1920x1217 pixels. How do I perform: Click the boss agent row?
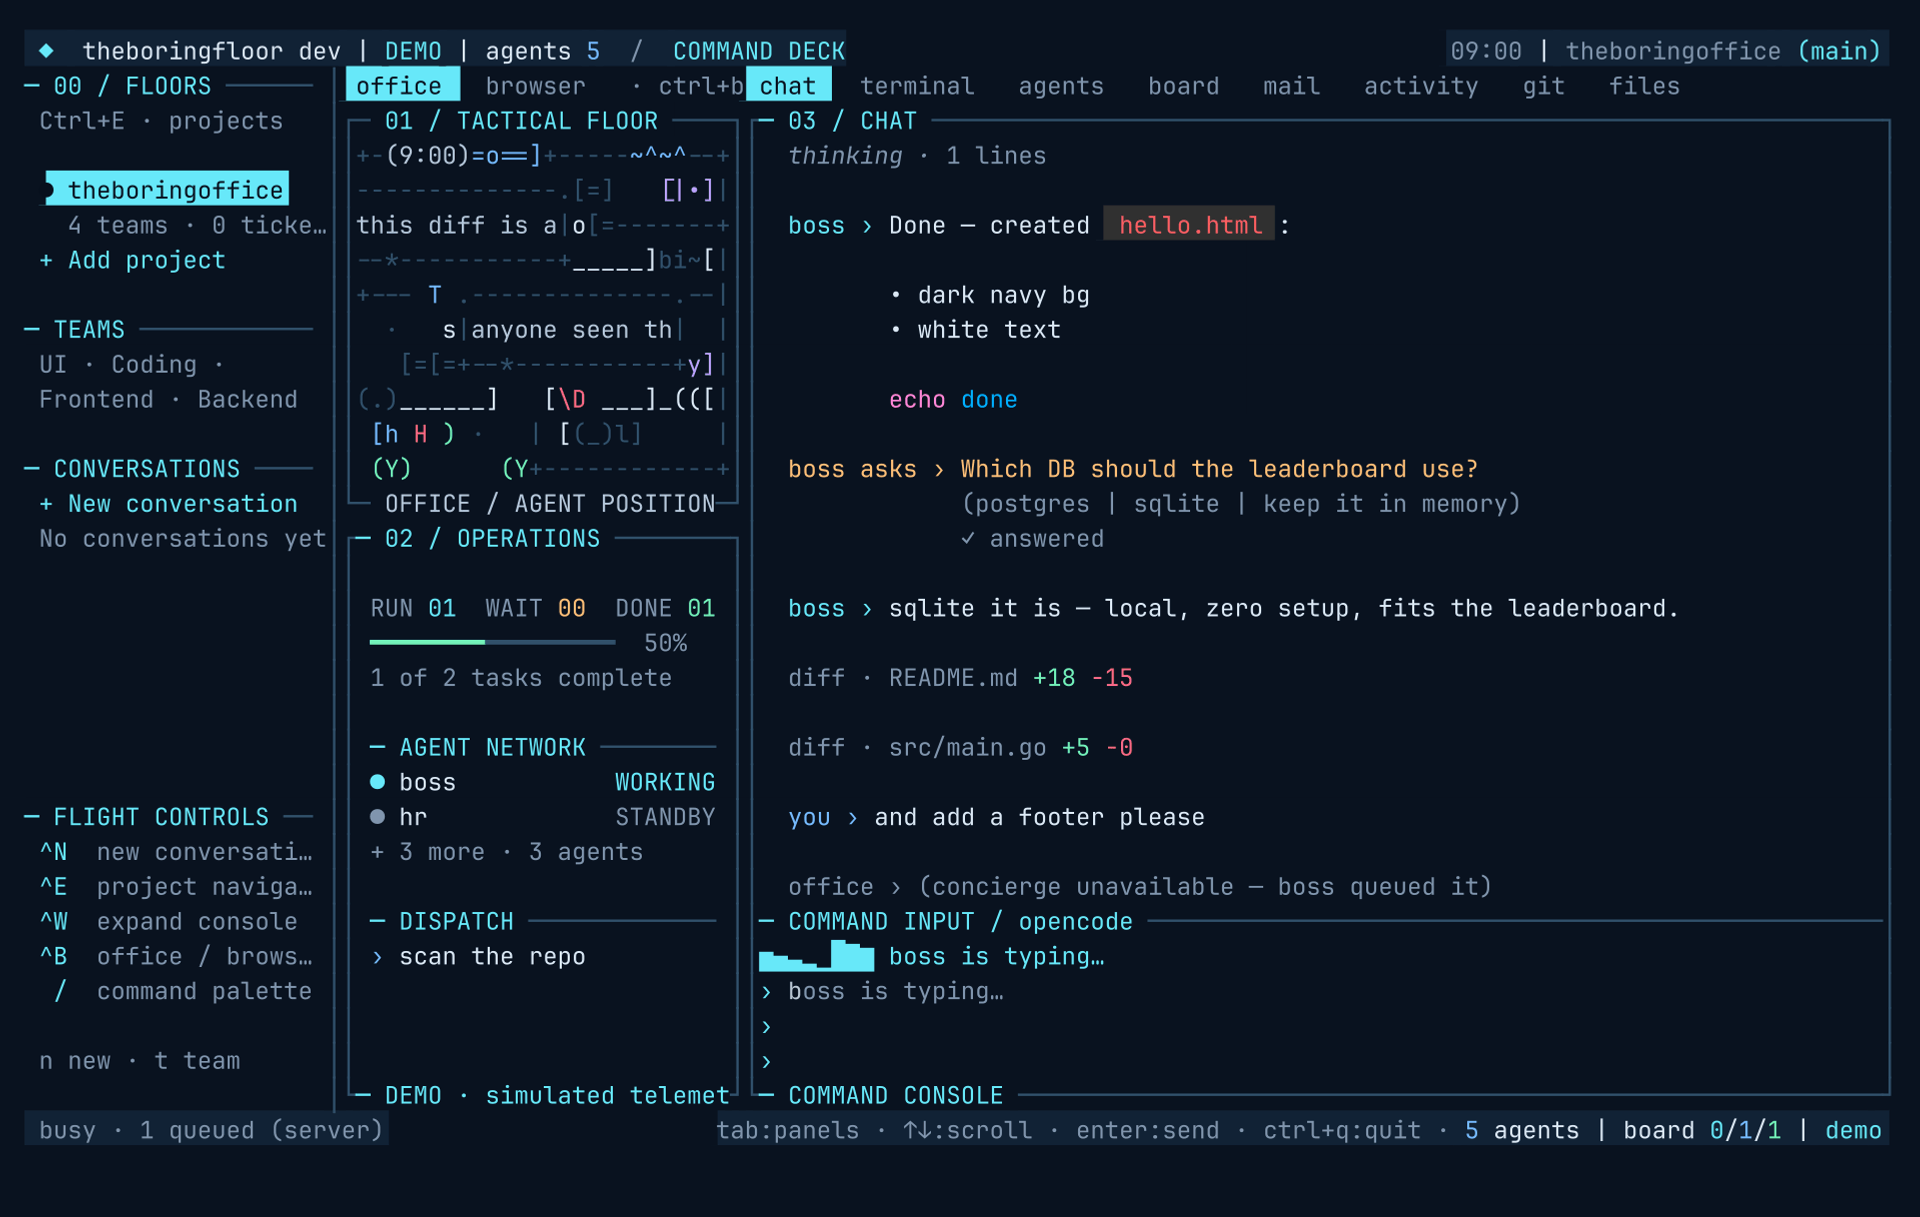pos(542,782)
